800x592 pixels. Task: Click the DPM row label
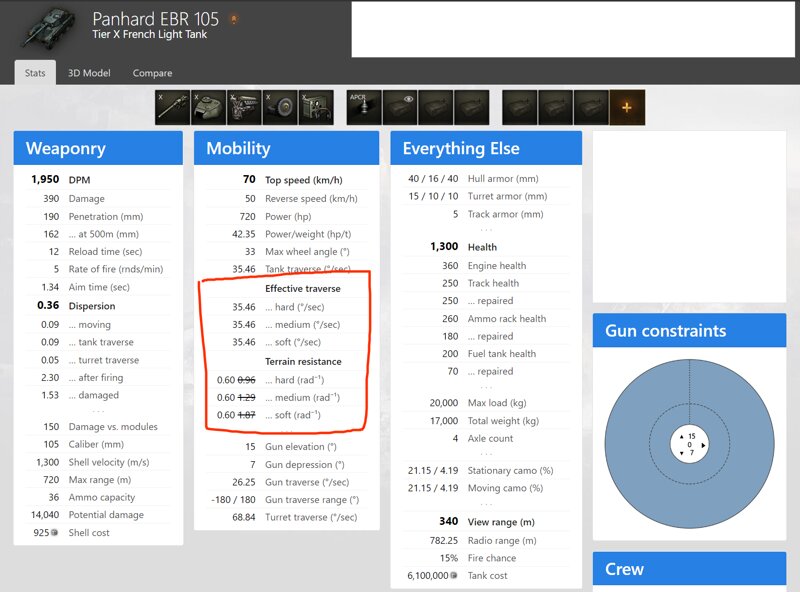tap(79, 180)
